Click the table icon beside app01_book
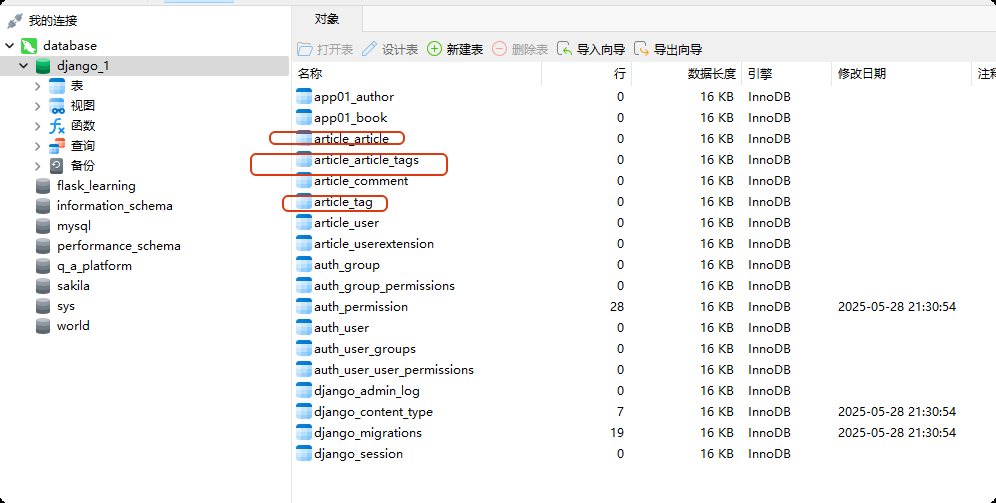996x503 pixels. (x=304, y=117)
